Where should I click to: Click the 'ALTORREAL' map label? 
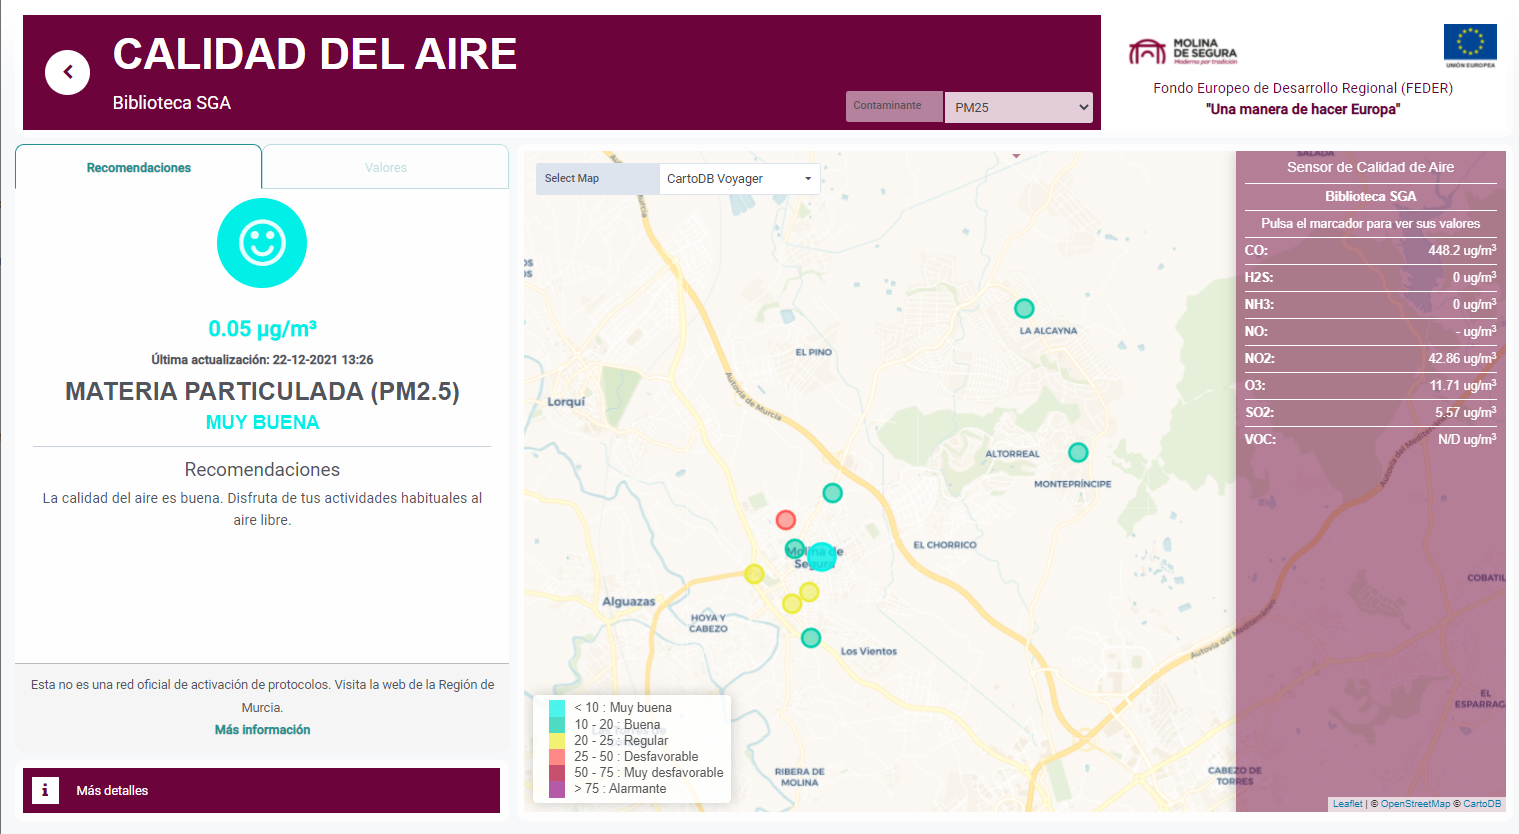(1012, 454)
